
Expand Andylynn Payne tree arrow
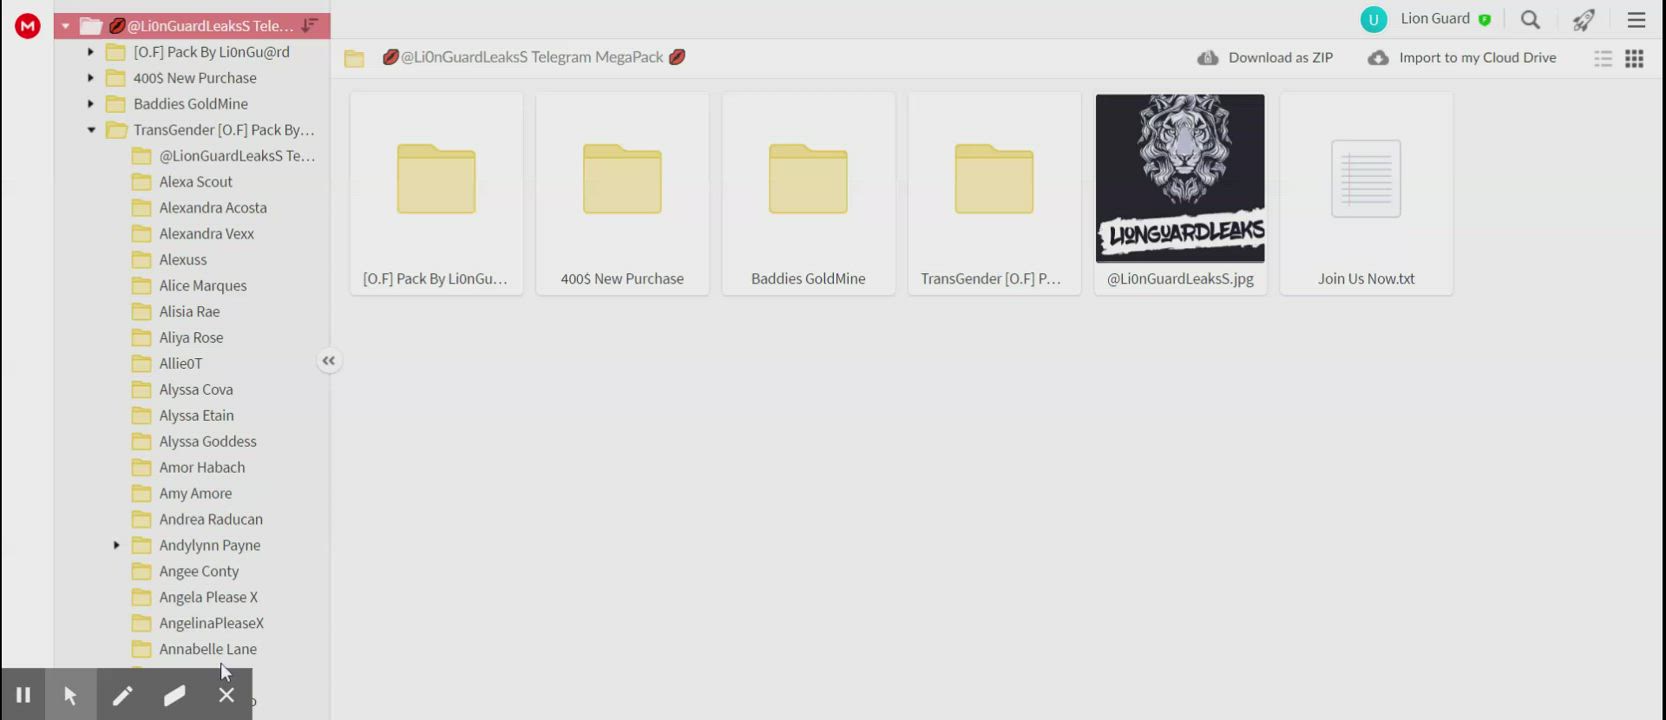click(116, 546)
